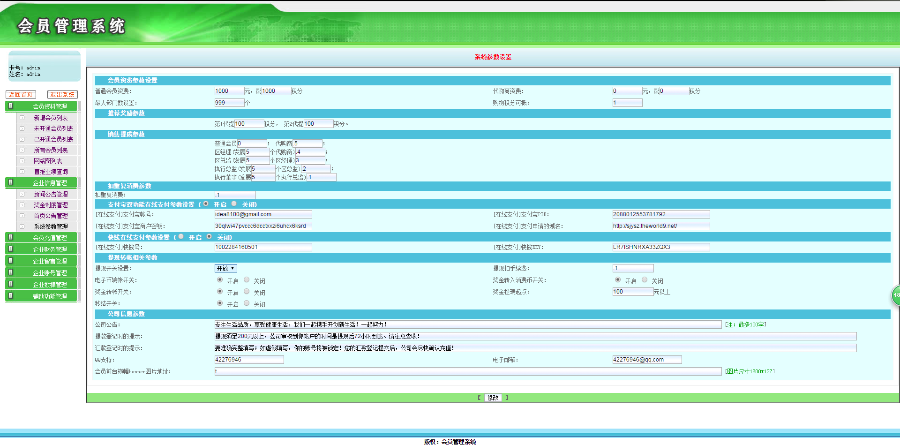Open the 网络图列表 sidebar entry

[48, 161]
